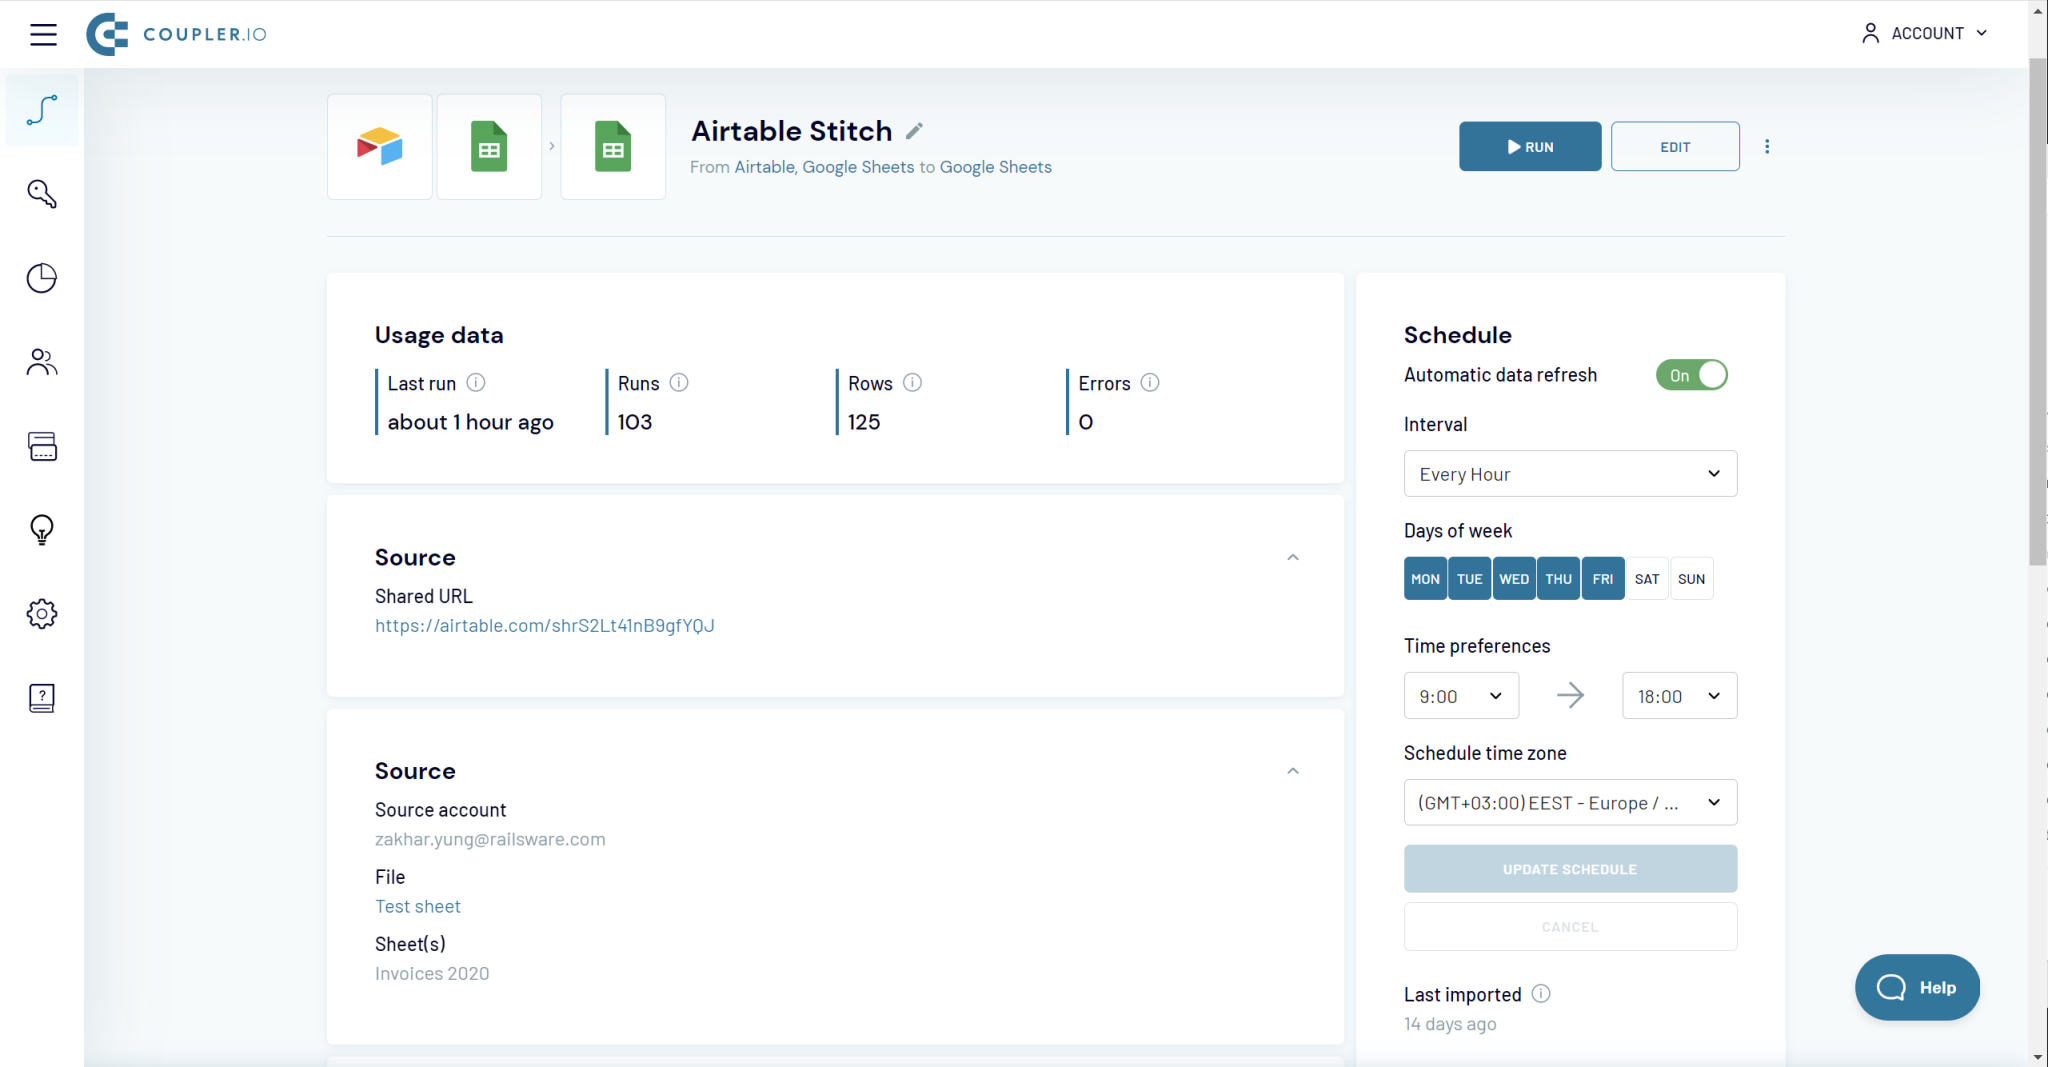
Task: Click the RUN button
Action: (x=1529, y=146)
